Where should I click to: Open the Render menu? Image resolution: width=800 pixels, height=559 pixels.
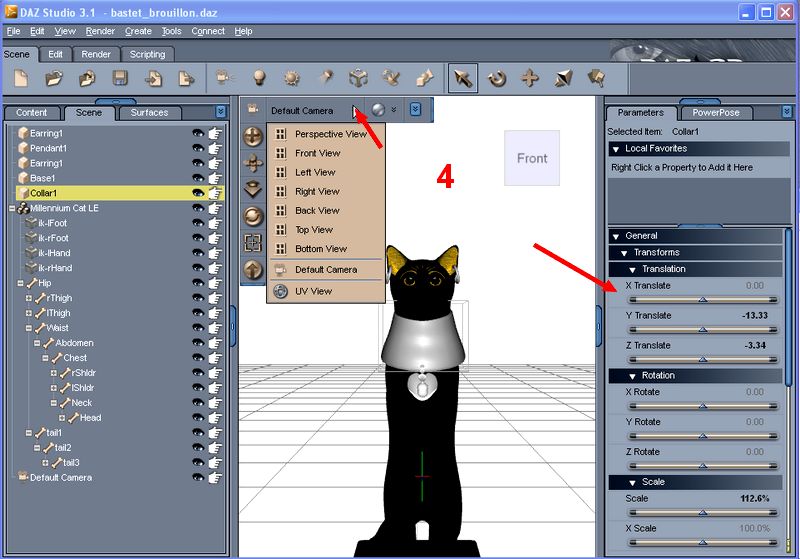(100, 31)
